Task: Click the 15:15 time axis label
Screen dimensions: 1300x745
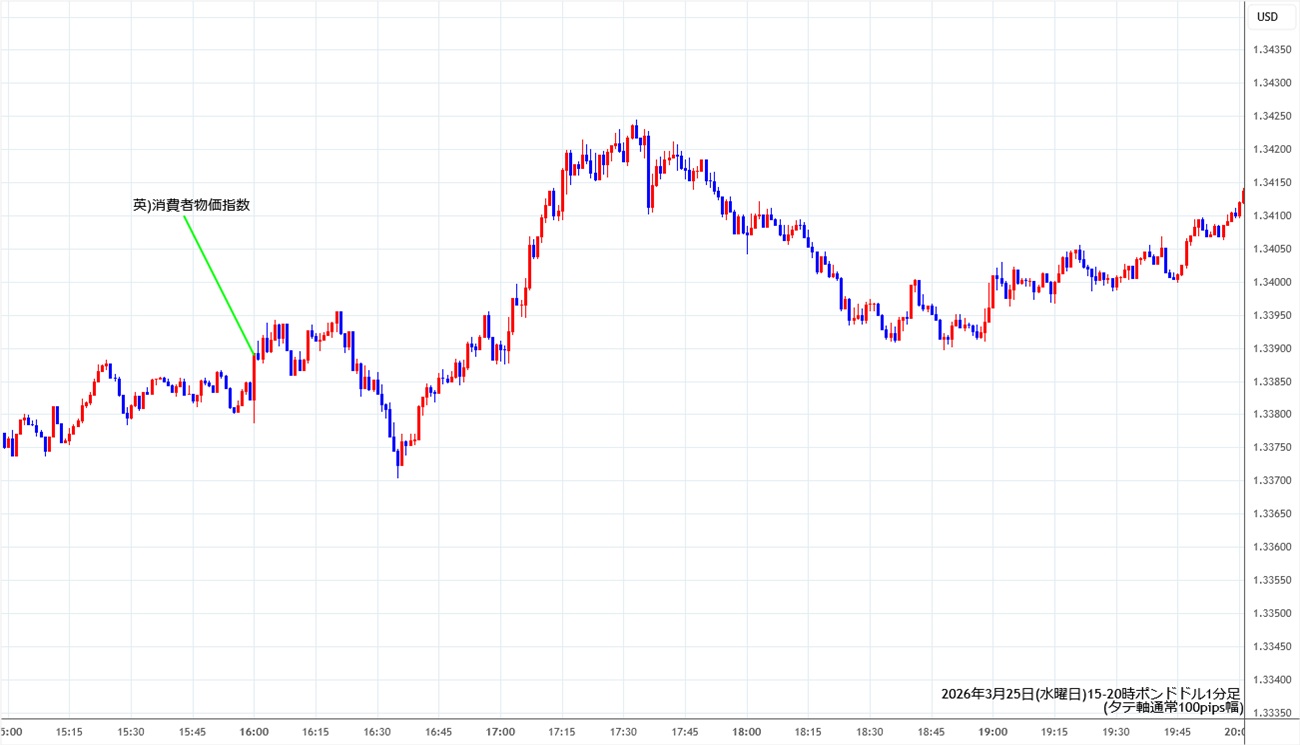Action: pyautogui.click(x=69, y=732)
